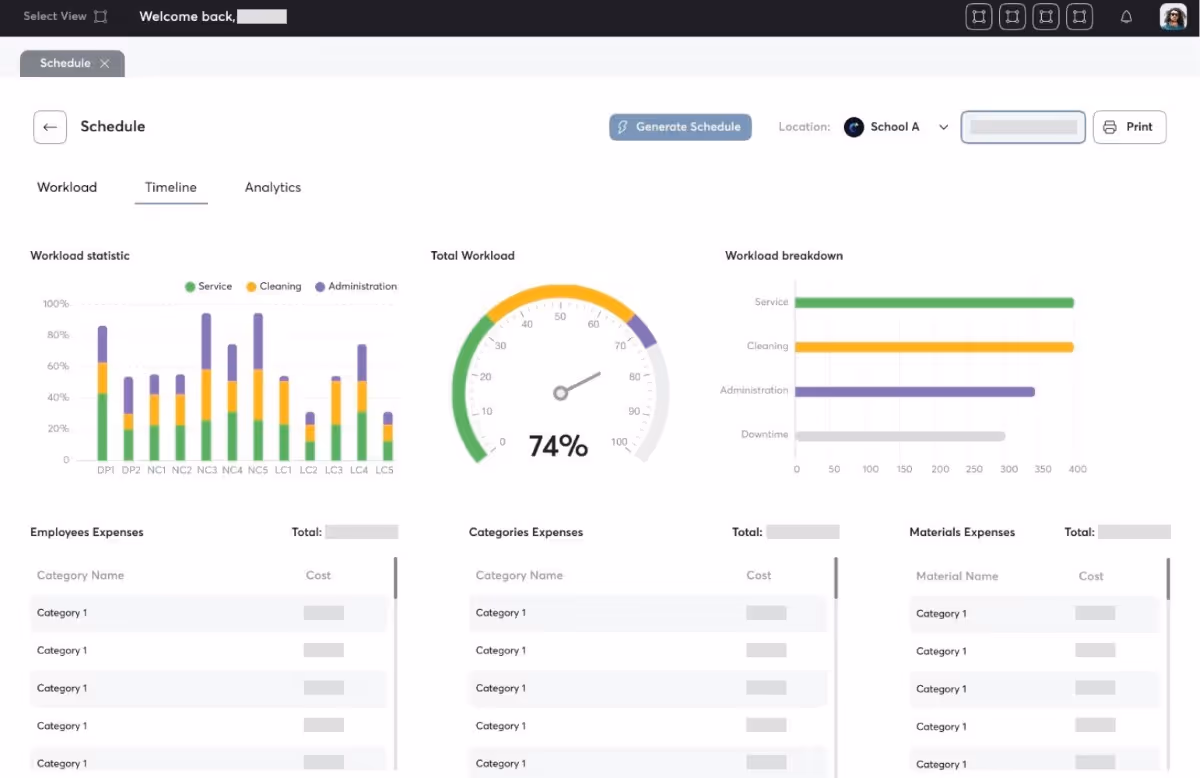Switch to the Analytics tab
The image size is (1200, 778).
[x=273, y=187]
